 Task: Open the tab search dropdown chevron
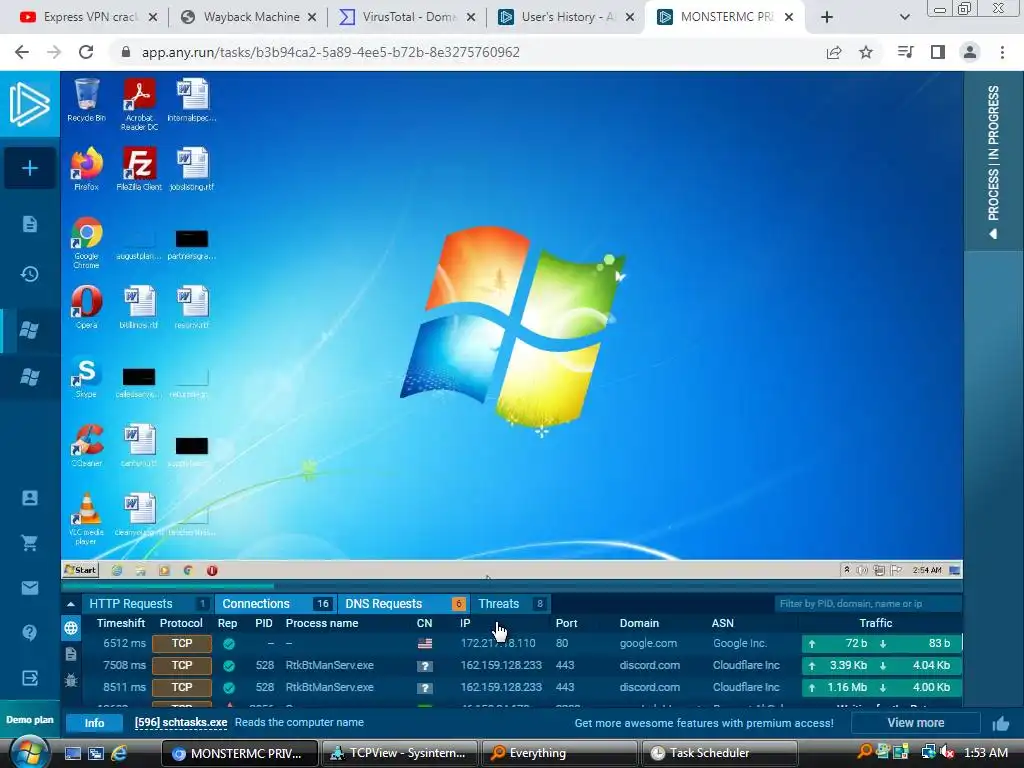point(904,17)
